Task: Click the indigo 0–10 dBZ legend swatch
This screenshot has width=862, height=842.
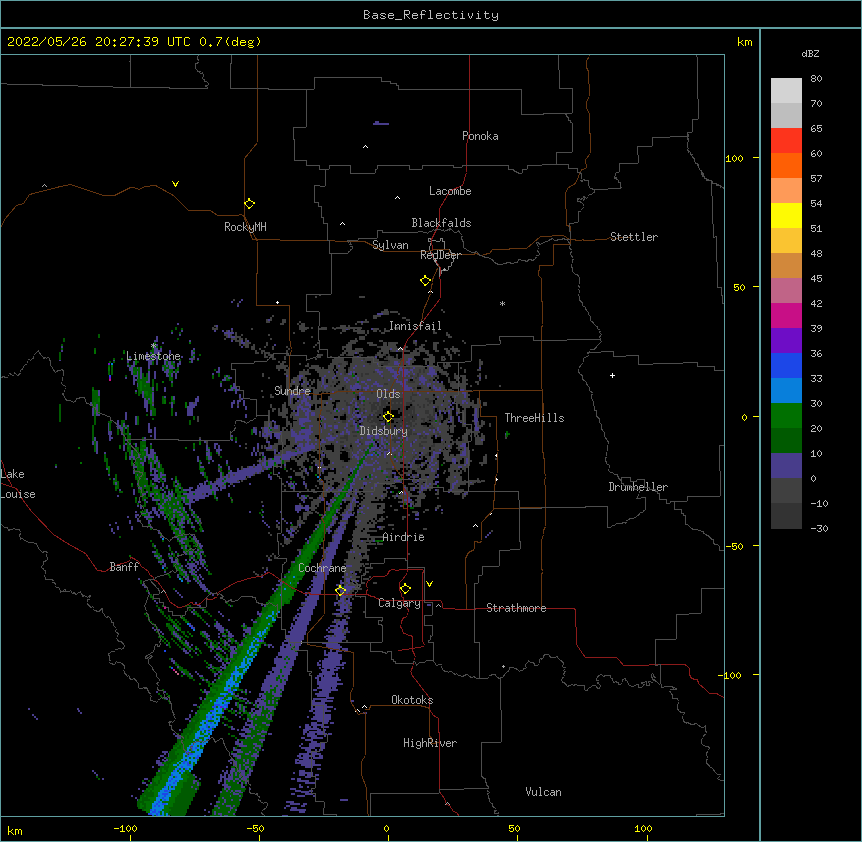Action: tap(786, 466)
